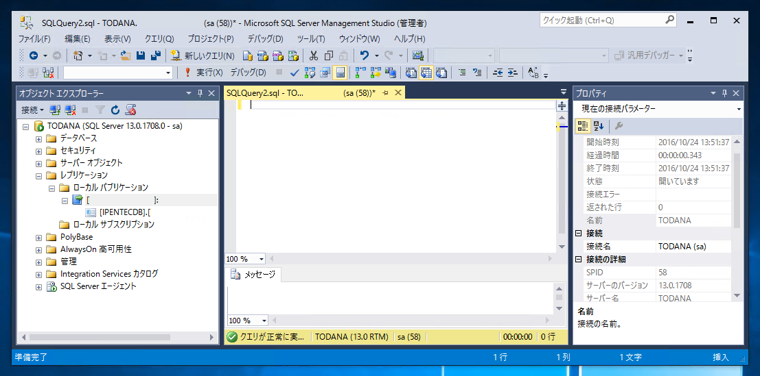Click Disconnect icon in Object Explorer toolbar

[x=71, y=110]
